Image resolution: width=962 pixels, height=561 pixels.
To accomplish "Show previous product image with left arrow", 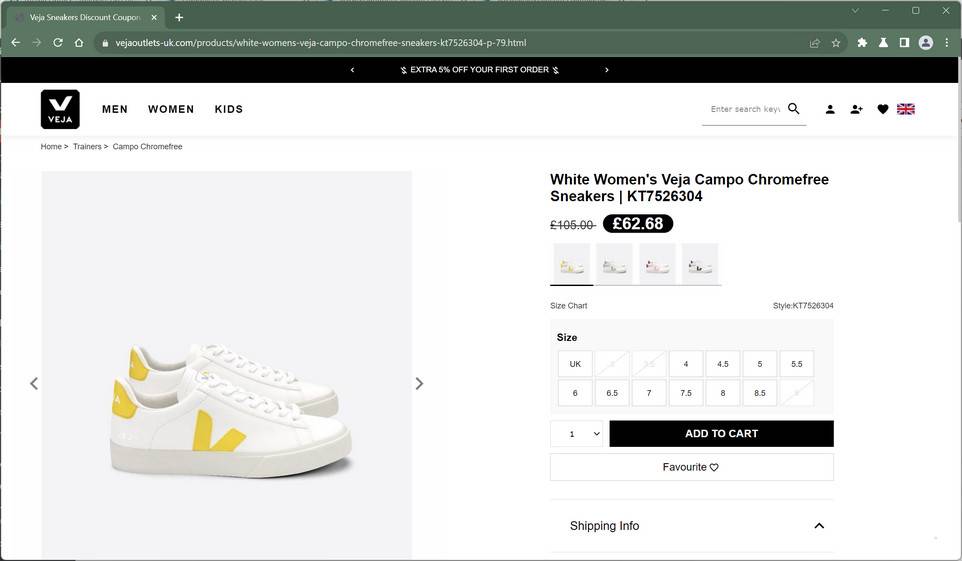I will tap(34, 384).
